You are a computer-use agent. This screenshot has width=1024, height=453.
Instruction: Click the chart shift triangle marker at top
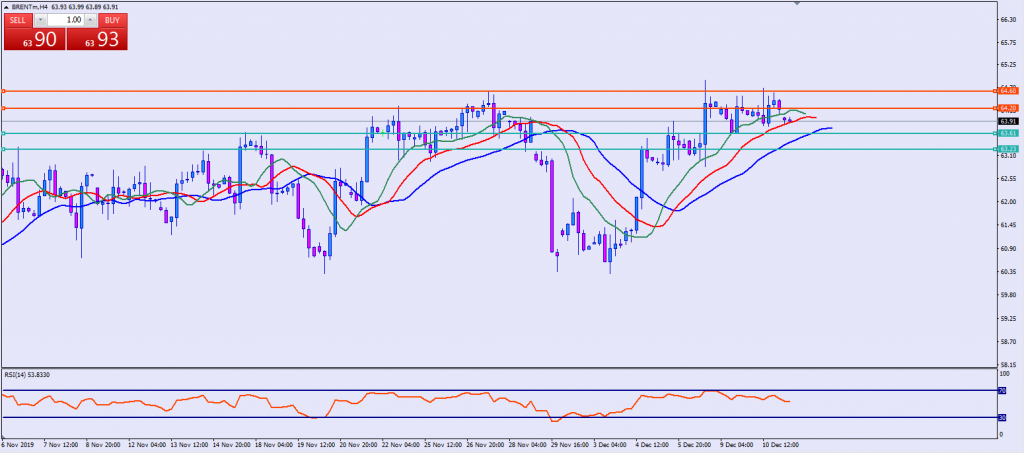pos(796,4)
